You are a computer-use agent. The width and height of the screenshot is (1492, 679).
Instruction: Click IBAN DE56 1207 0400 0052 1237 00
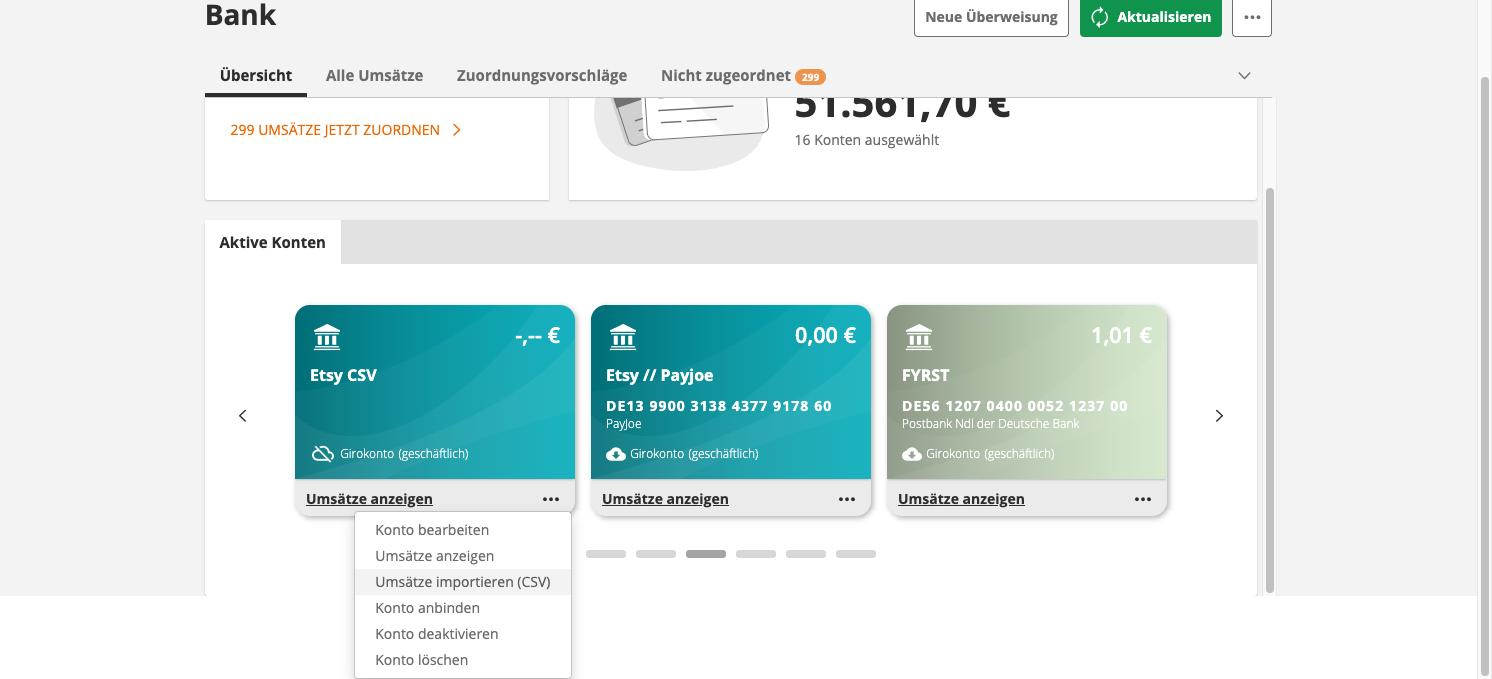click(x=1015, y=407)
